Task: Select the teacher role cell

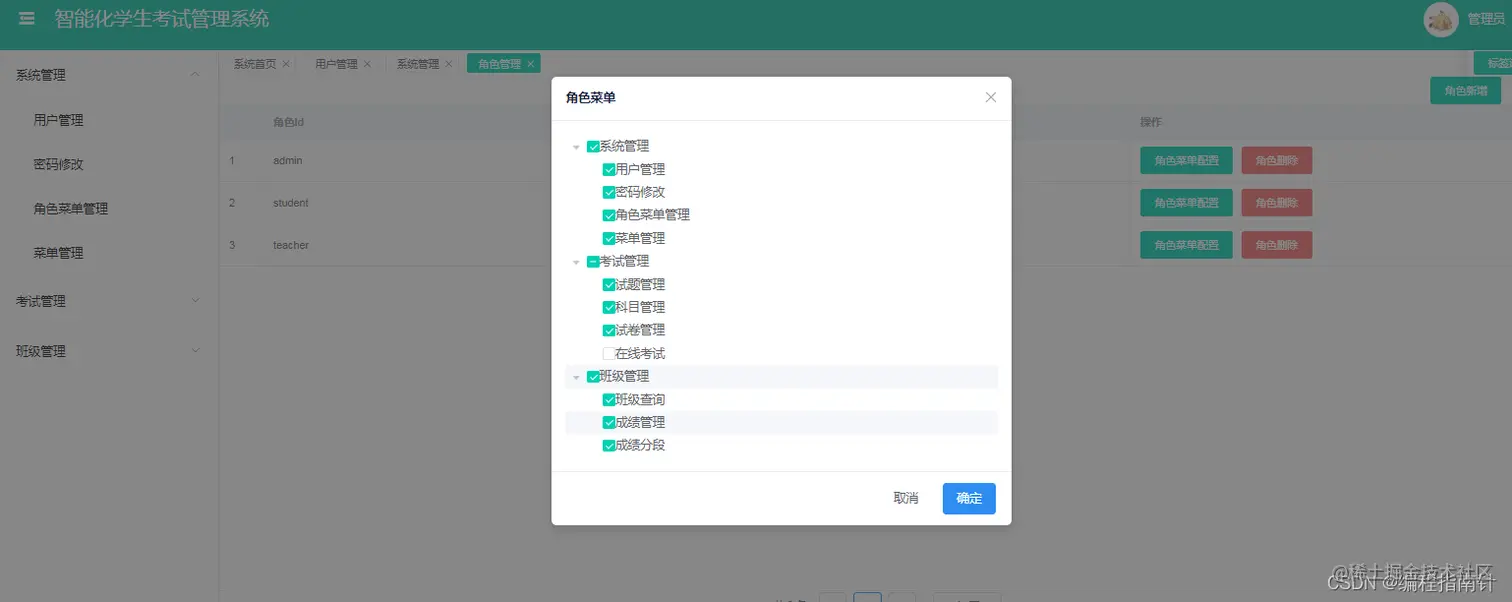Action: point(291,245)
